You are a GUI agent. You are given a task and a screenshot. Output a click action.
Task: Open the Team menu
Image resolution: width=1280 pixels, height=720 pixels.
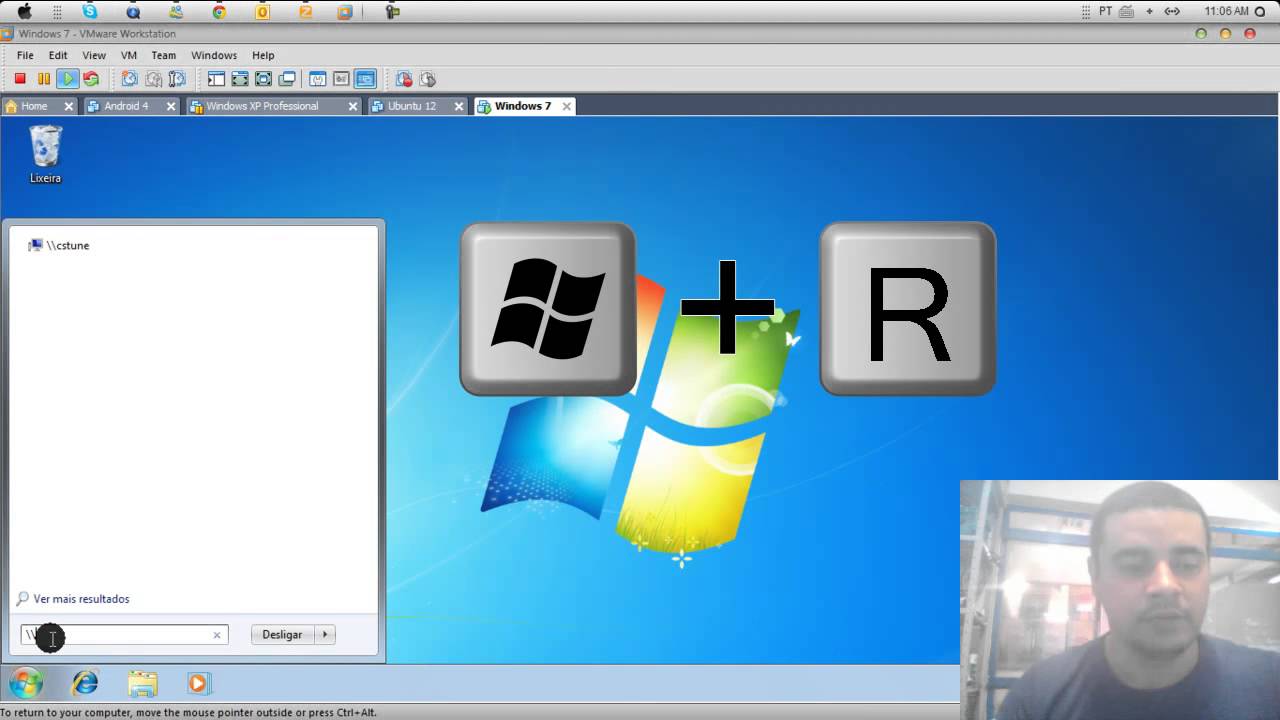(x=163, y=55)
